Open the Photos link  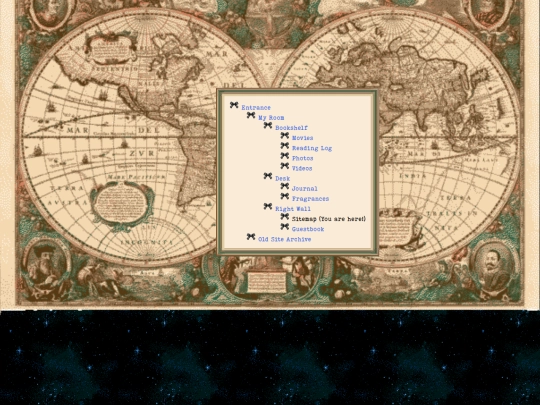coord(303,158)
